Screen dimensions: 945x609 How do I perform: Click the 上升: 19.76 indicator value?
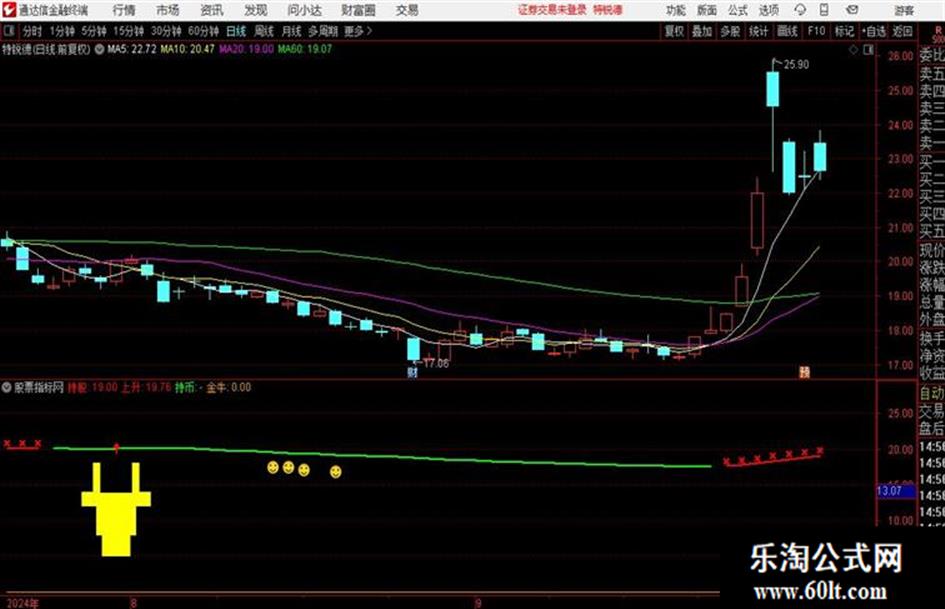click(146, 387)
